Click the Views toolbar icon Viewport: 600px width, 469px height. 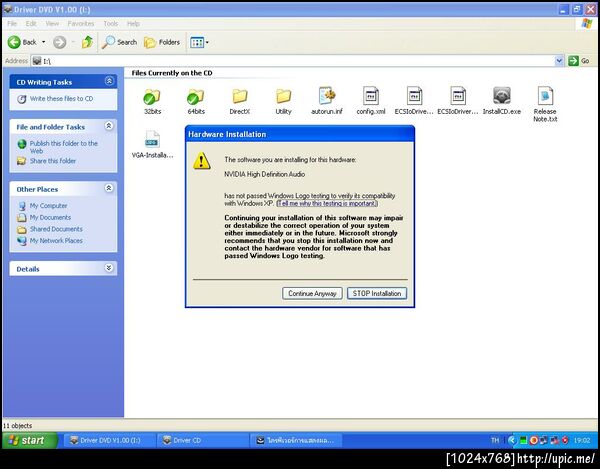tap(197, 42)
